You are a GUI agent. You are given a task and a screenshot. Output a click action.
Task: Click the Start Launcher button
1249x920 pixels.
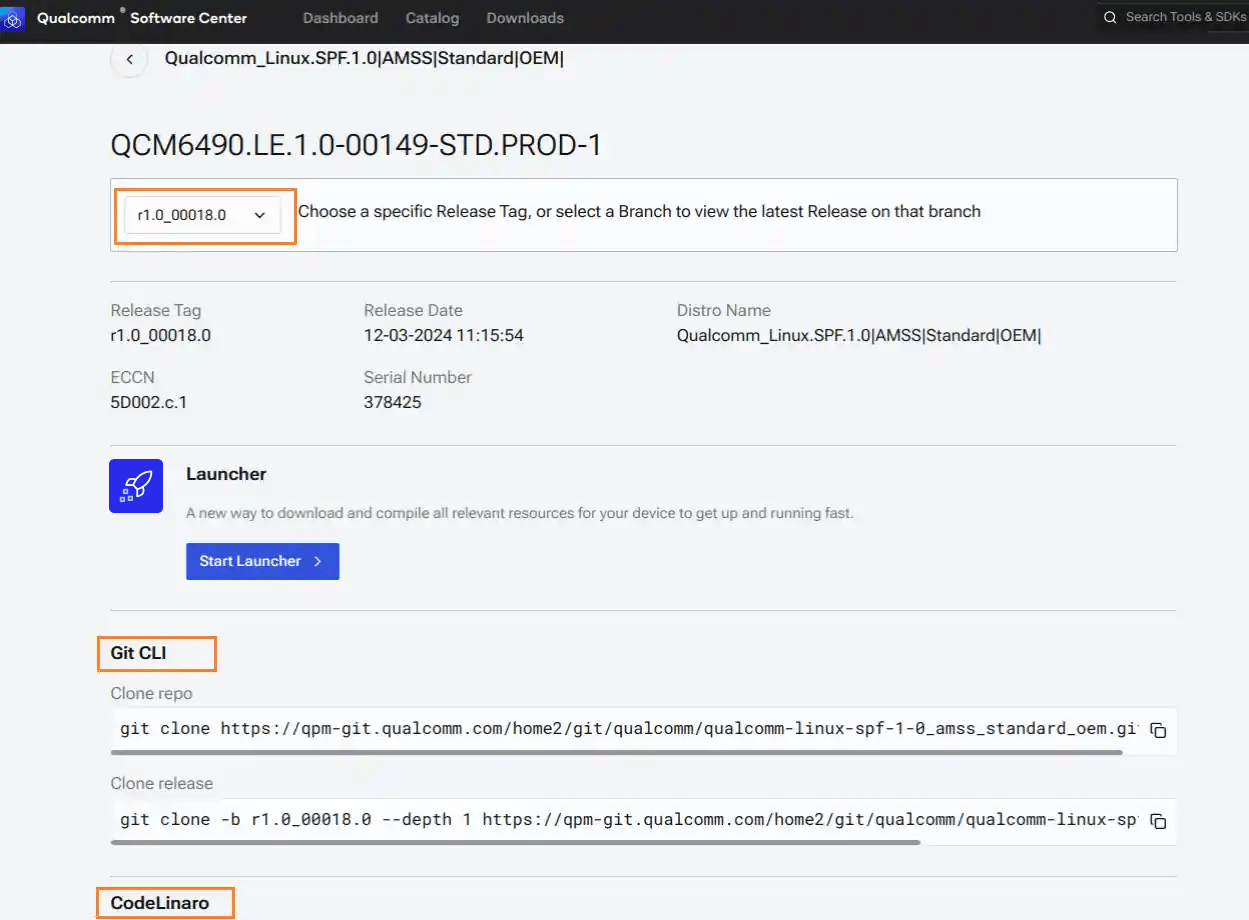point(263,561)
